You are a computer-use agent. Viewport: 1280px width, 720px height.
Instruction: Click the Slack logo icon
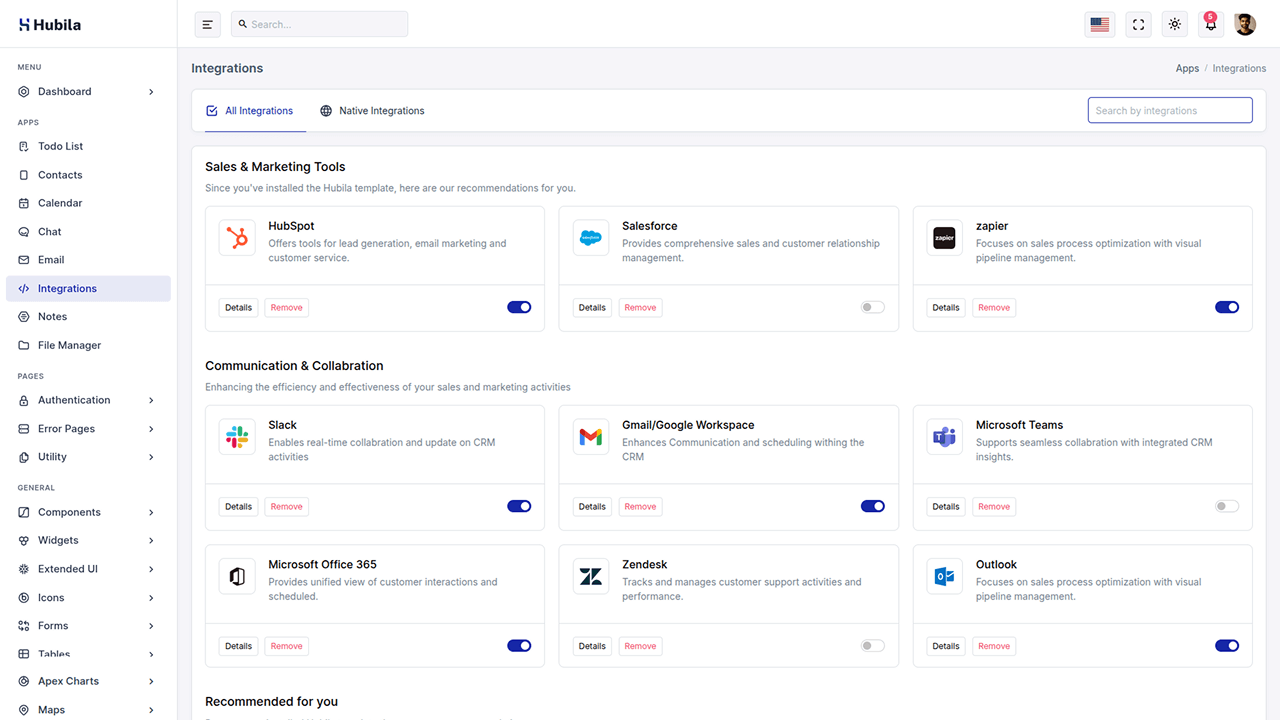coord(237,437)
